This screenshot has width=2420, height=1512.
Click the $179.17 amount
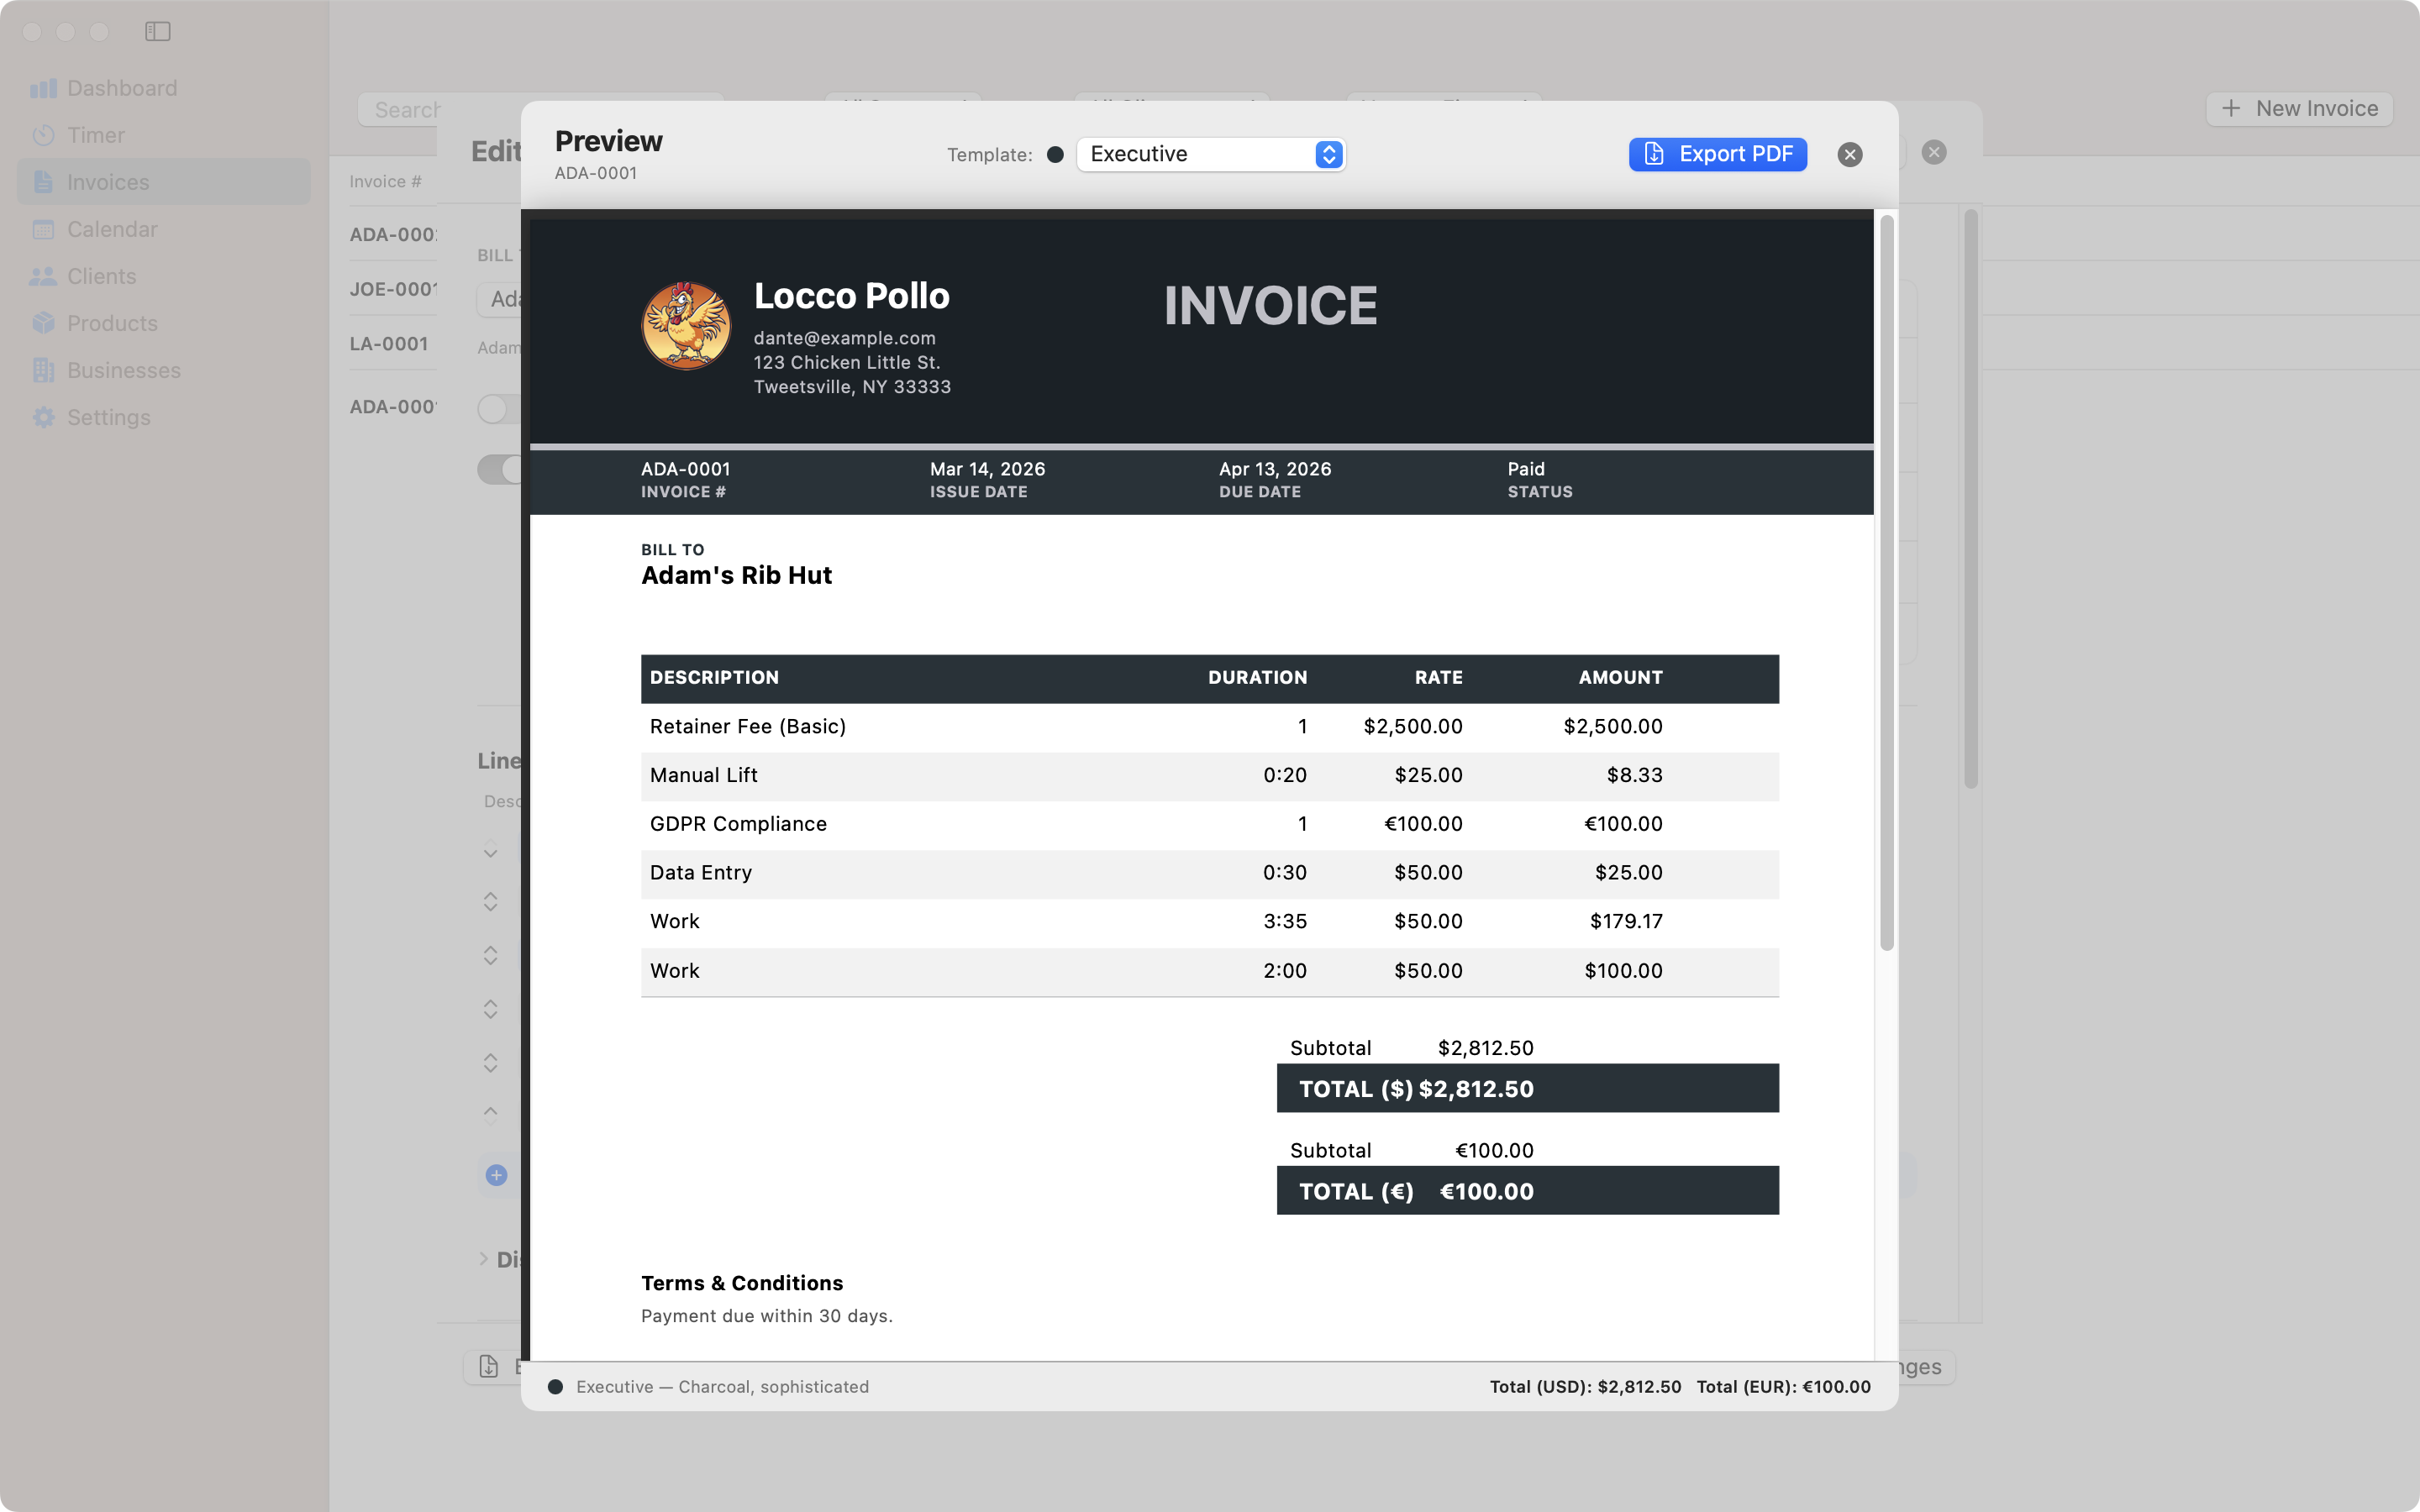[1627, 921]
